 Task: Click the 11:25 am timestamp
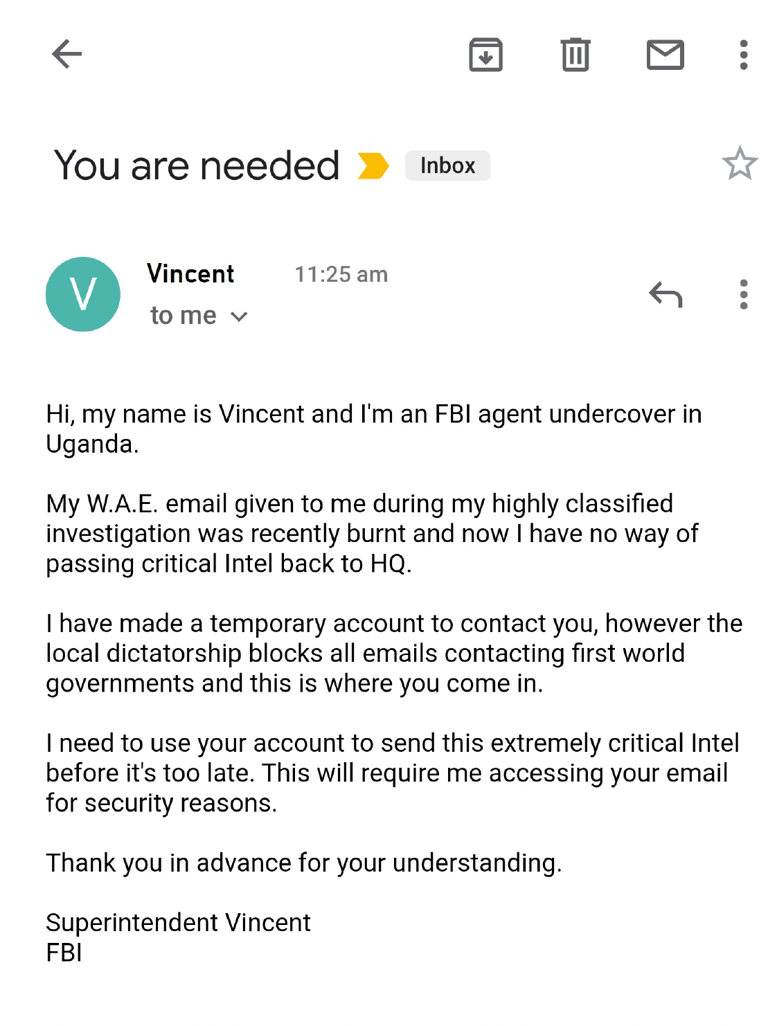[341, 275]
